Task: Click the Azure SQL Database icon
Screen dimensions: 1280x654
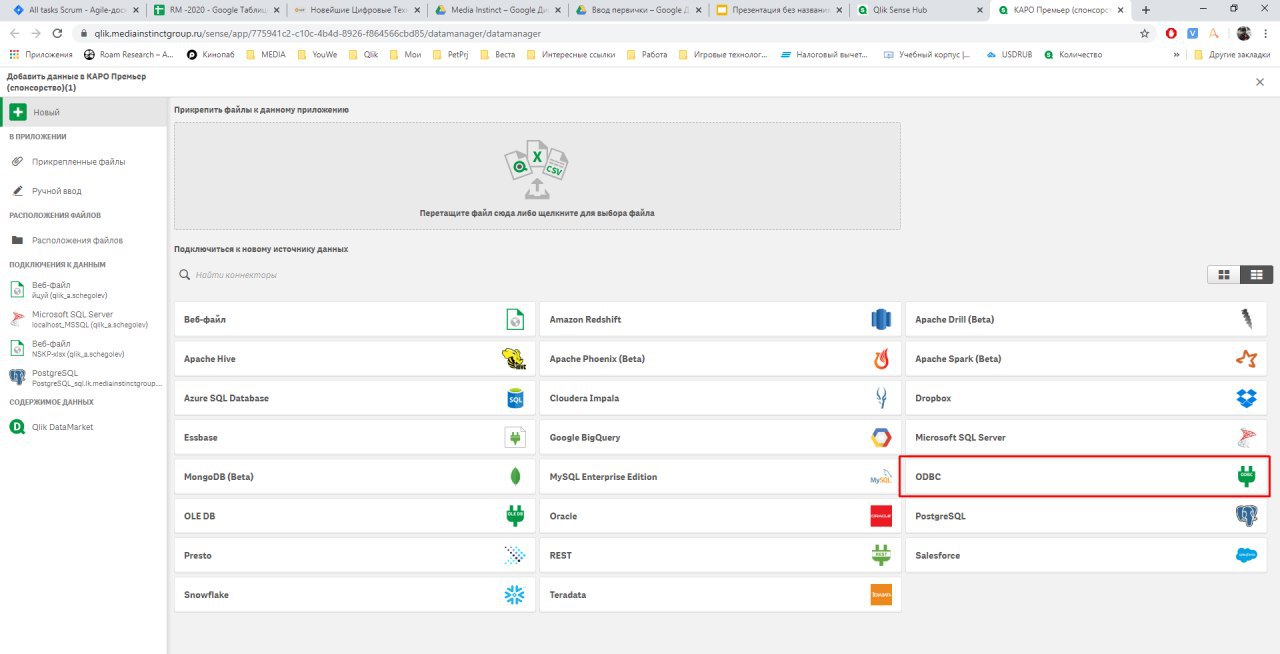Action: point(515,398)
